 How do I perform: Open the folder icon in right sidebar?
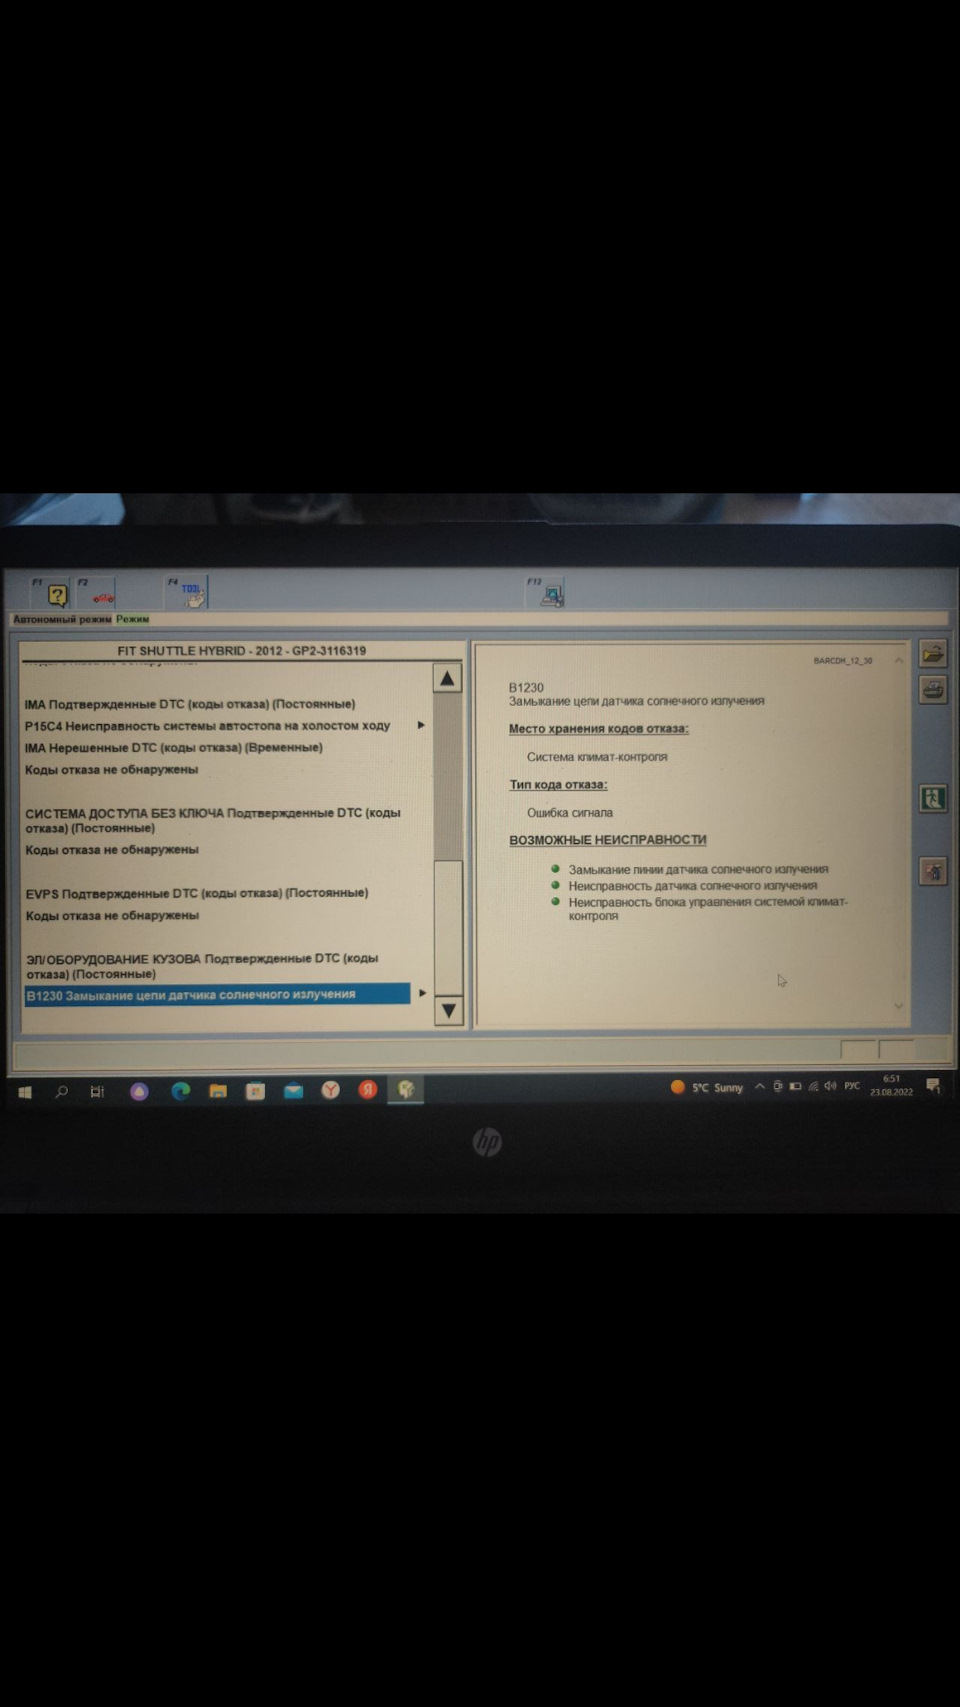coord(933,654)
